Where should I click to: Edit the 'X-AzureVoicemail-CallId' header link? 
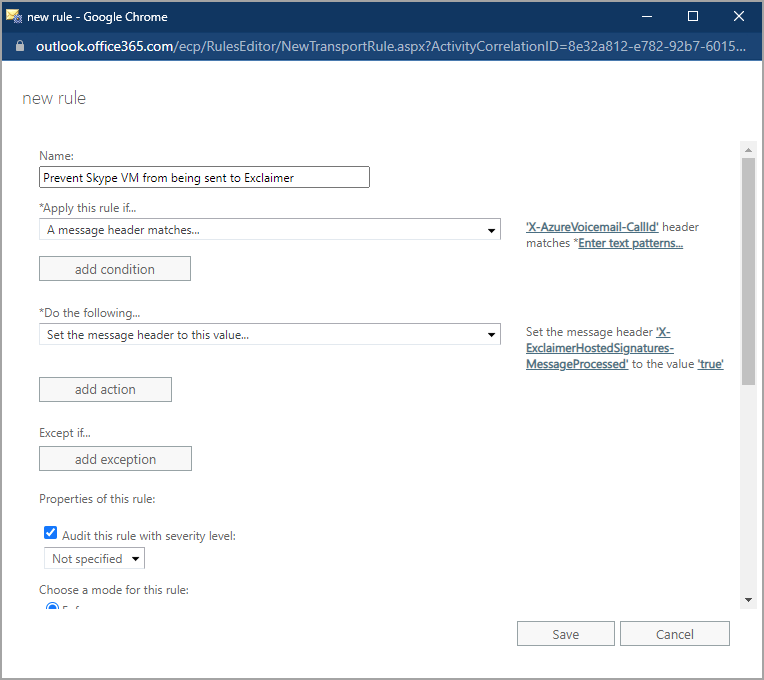(592, 227)
